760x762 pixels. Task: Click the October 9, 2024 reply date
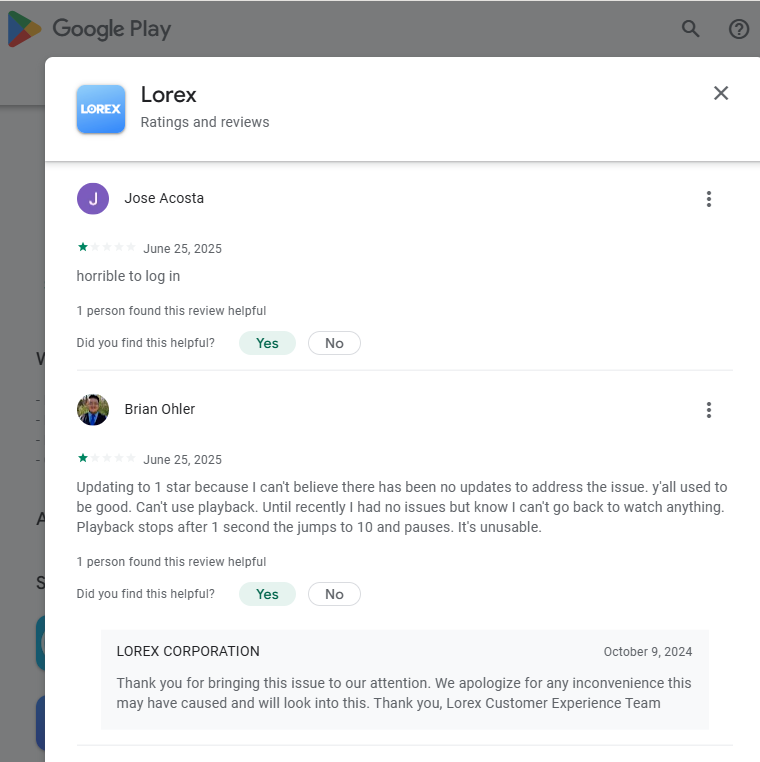[648, 652]
